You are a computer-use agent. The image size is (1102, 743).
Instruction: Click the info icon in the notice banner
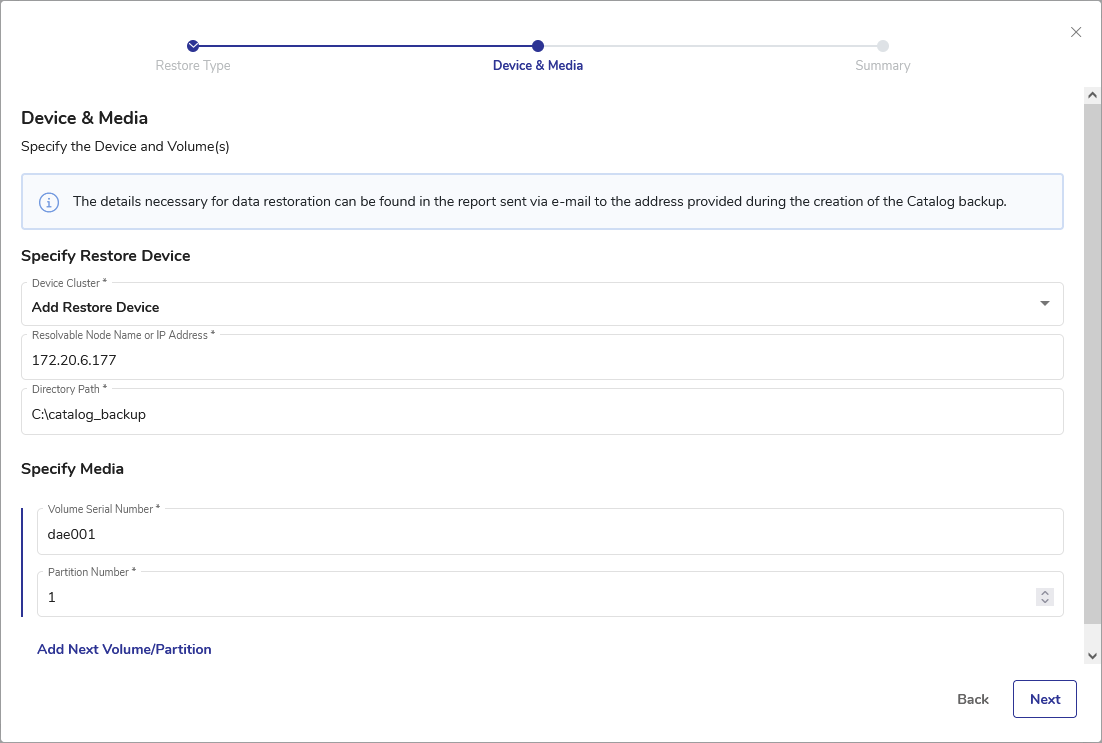pos(48,202)
